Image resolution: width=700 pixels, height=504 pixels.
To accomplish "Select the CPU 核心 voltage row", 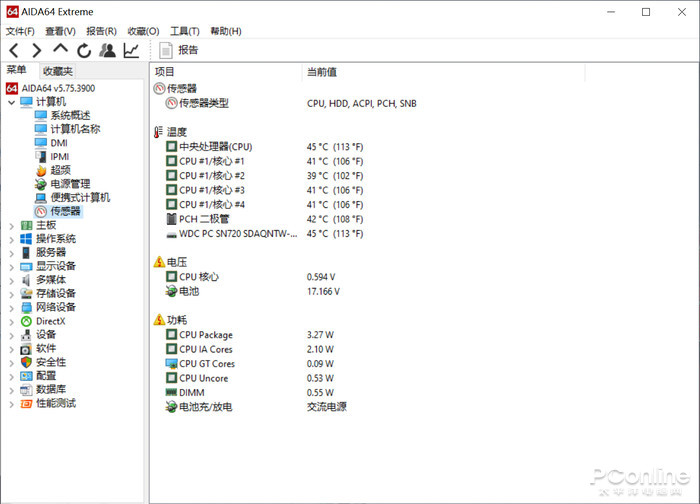I will [x=250, y=277].
